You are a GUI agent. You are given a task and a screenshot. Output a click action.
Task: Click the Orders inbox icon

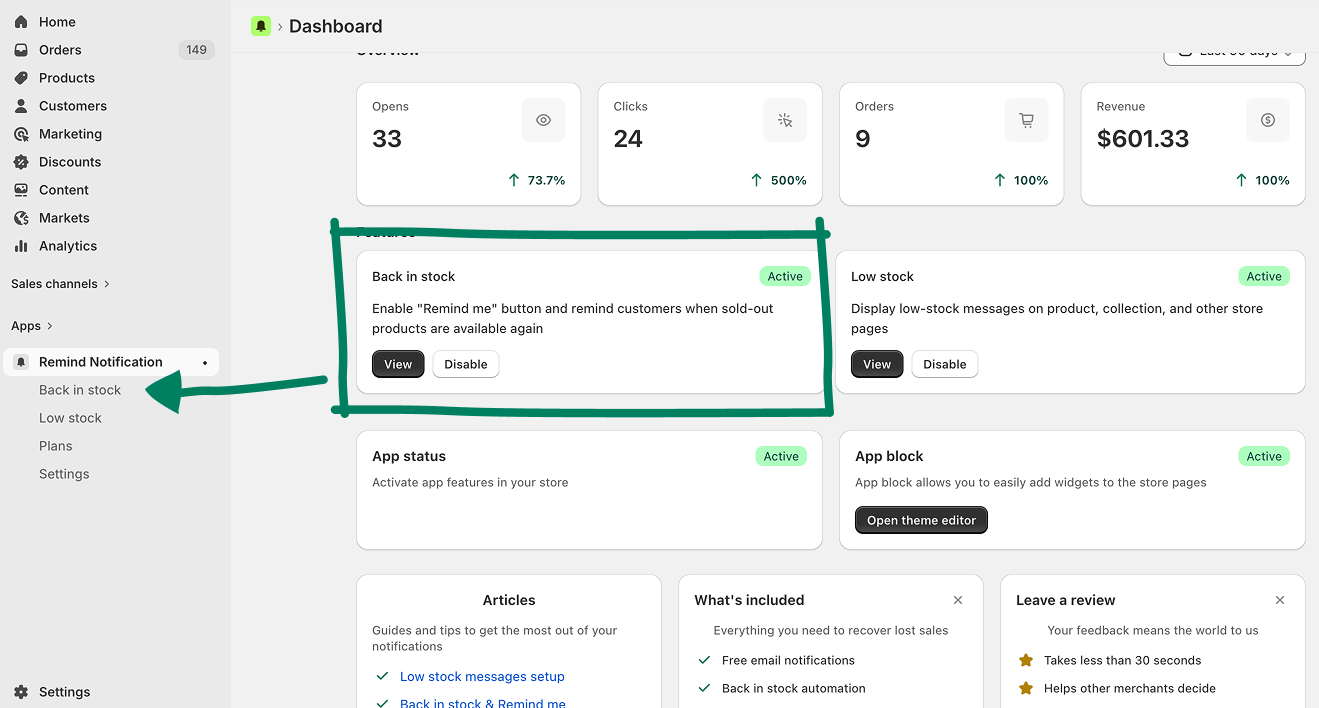[21, 50]
